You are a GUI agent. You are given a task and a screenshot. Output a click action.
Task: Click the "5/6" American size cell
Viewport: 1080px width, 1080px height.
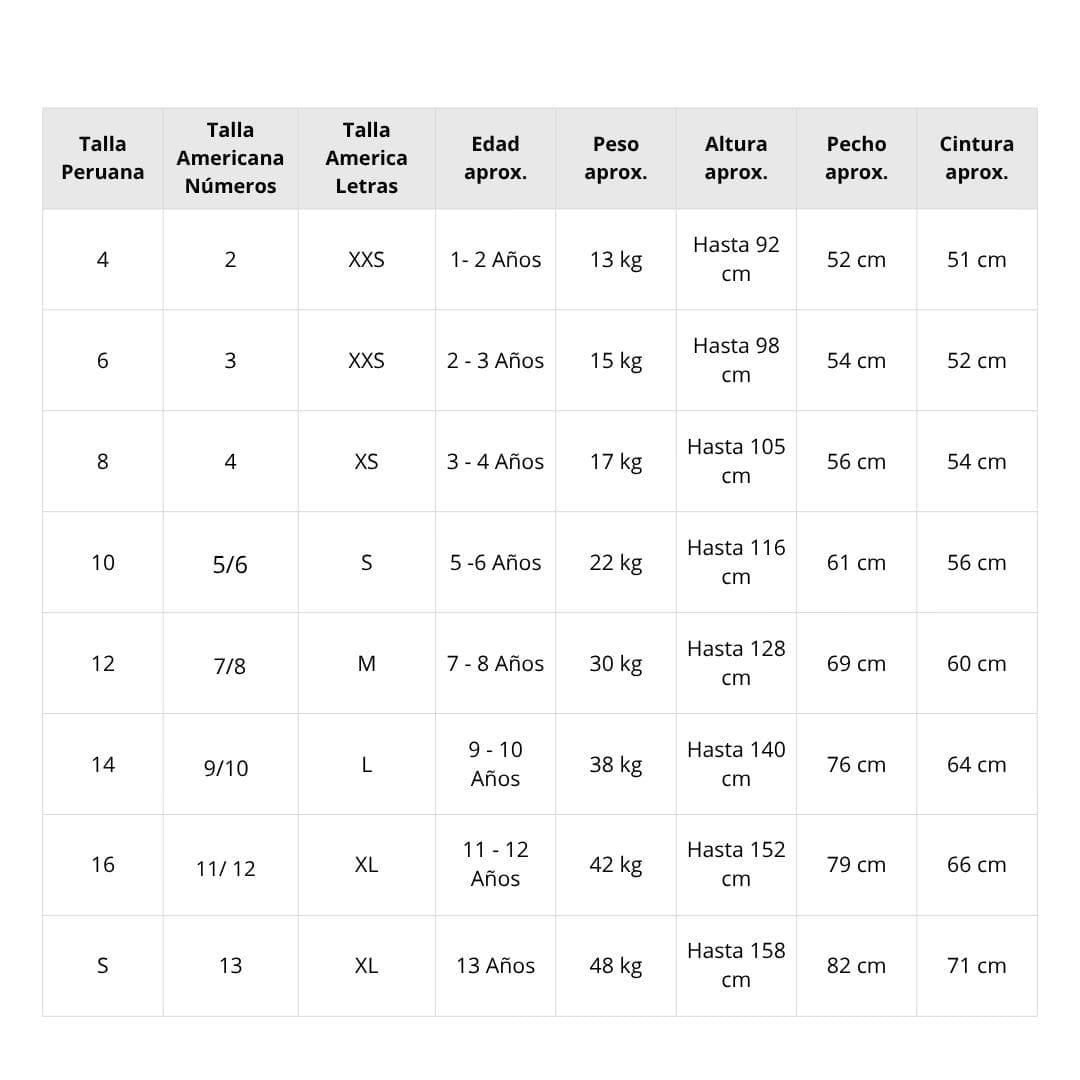(x=230, y=565)
